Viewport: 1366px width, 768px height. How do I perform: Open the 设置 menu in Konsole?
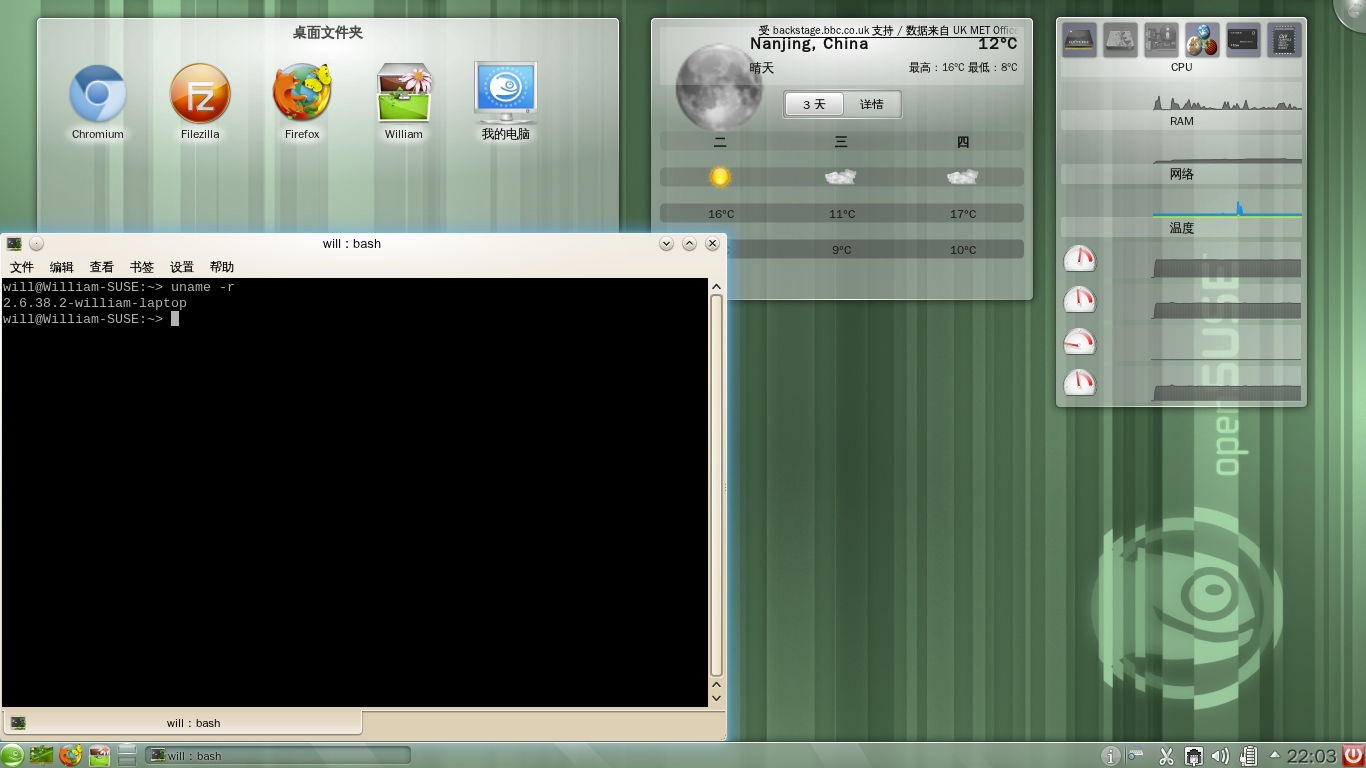180,267
